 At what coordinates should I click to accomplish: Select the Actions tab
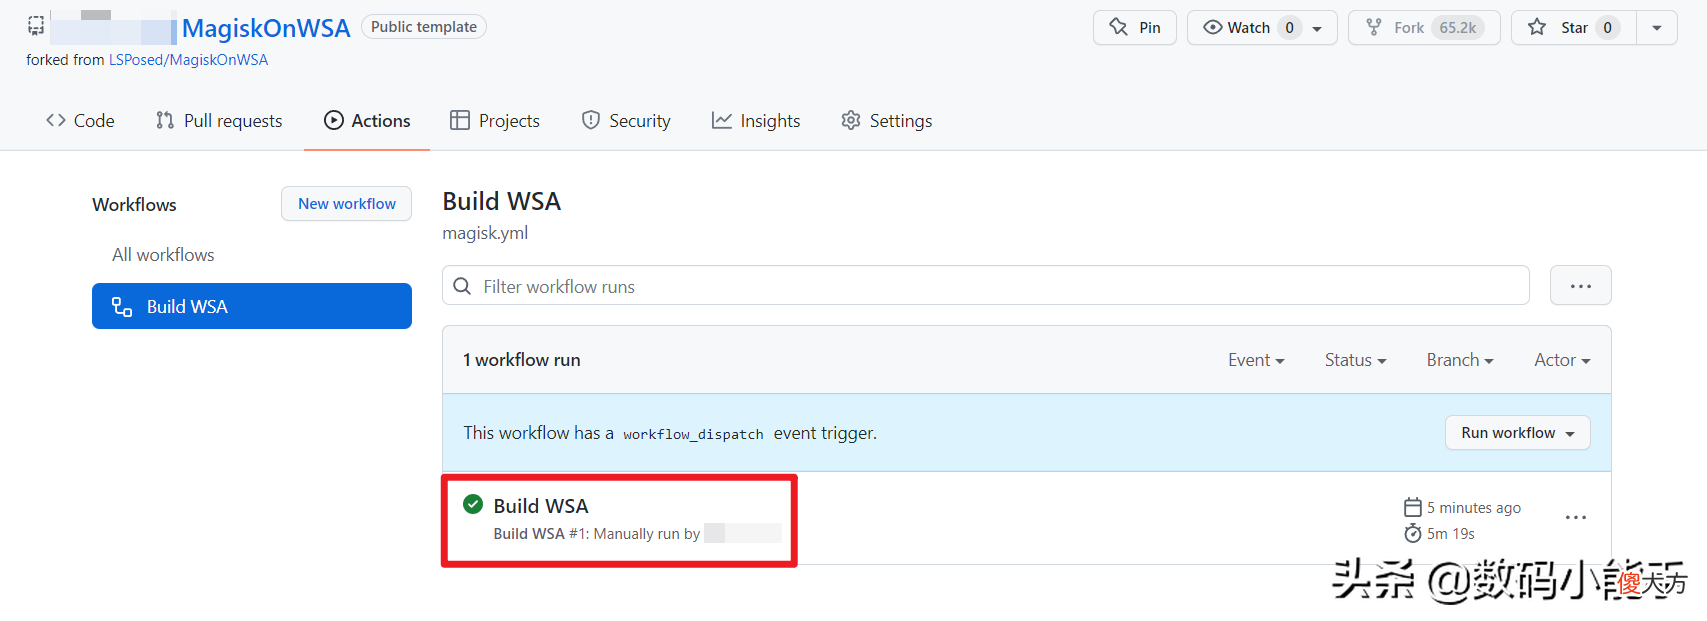[367, 121]
